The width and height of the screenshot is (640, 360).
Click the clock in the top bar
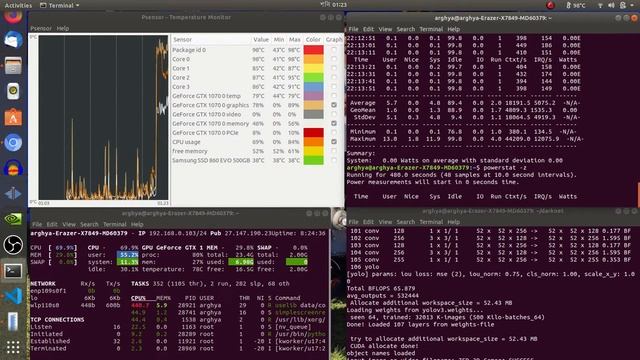[x=333, y=5]
